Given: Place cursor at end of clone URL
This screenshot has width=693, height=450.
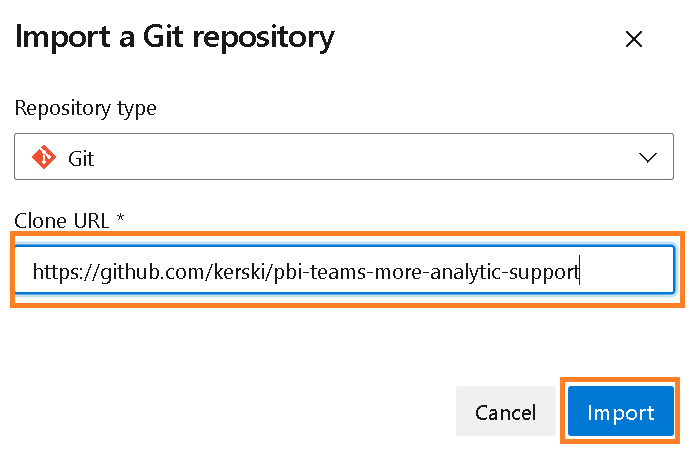Looking at the screenshot, I should (x=580, y=271).
